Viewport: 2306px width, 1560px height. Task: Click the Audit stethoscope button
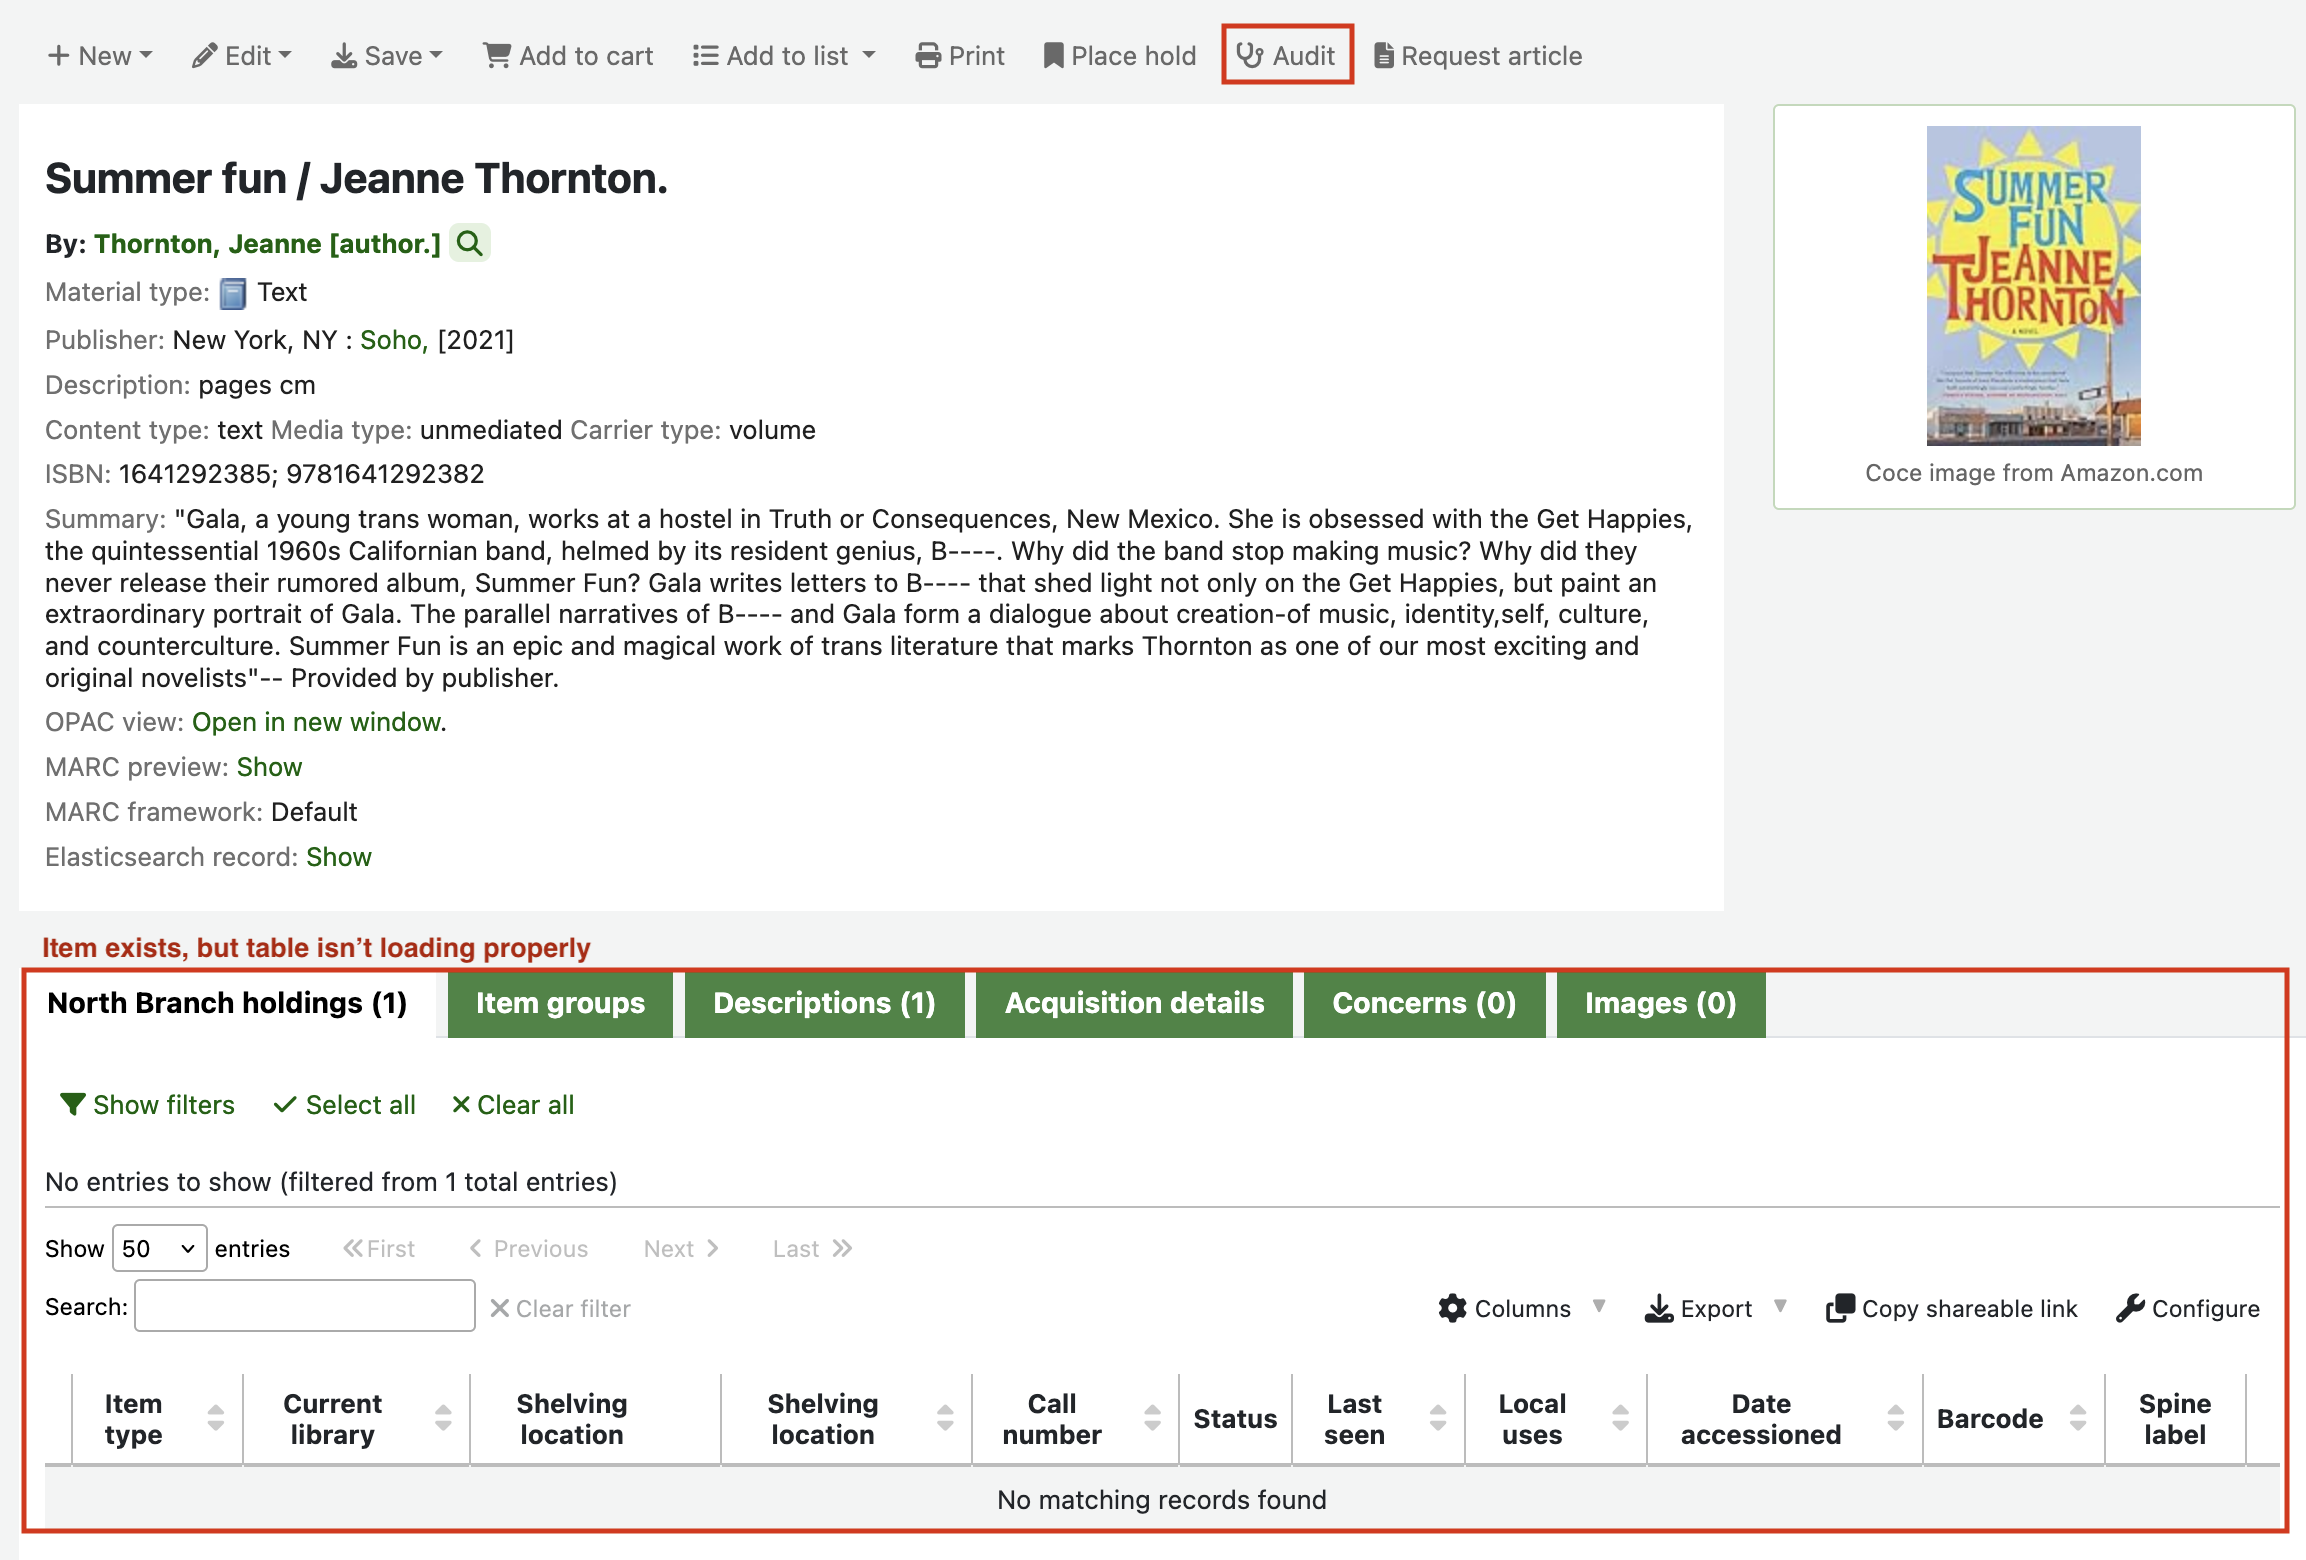click(x=1286, y=56)
